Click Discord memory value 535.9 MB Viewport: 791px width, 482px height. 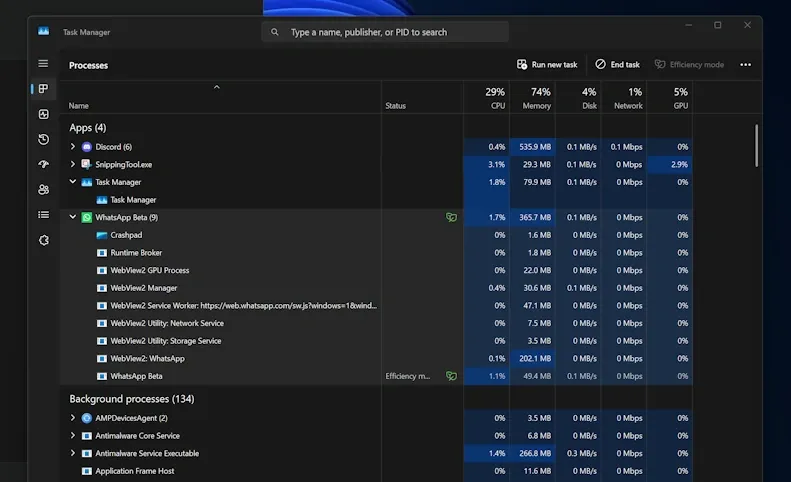point(535,147)
